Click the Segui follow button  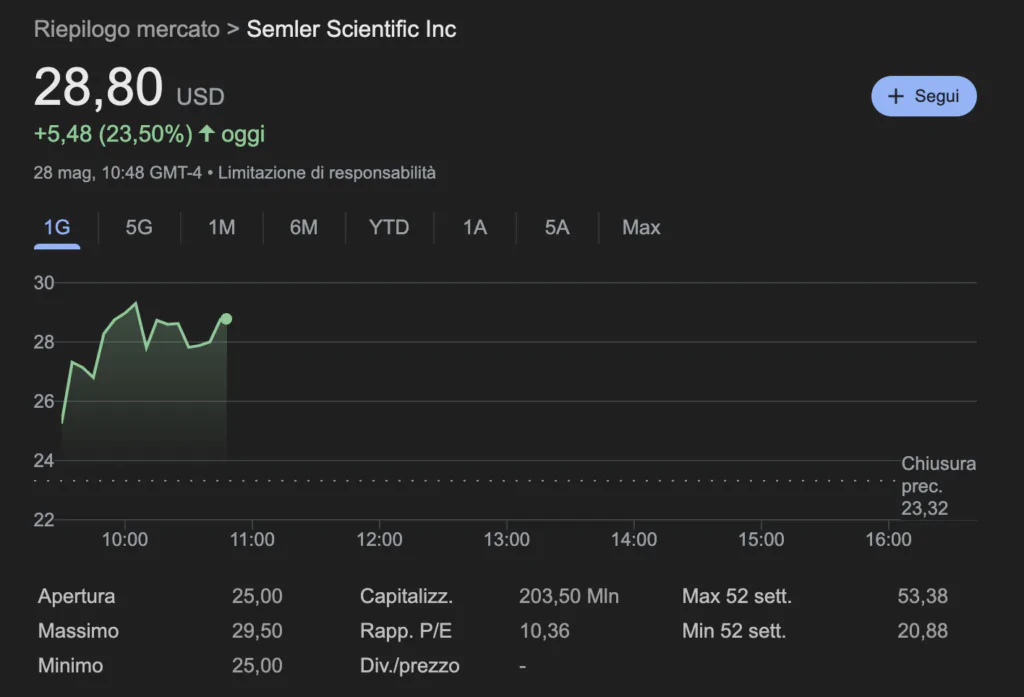pyautogui.click(x=923, y=96)
